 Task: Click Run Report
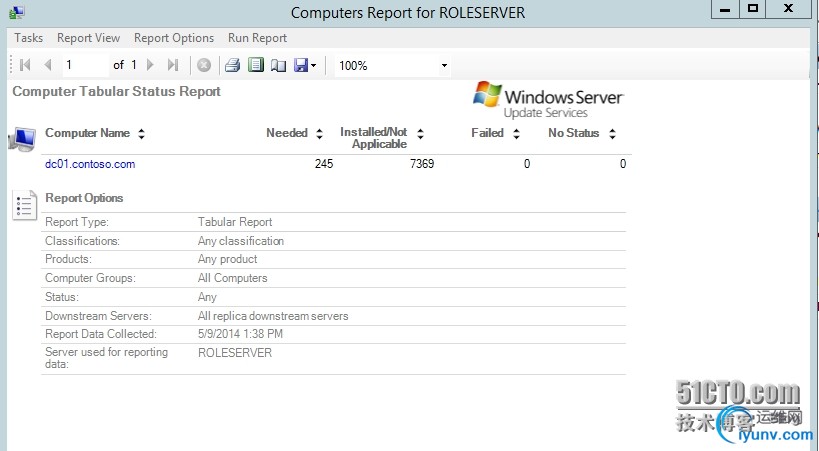[x=258, y=38]
